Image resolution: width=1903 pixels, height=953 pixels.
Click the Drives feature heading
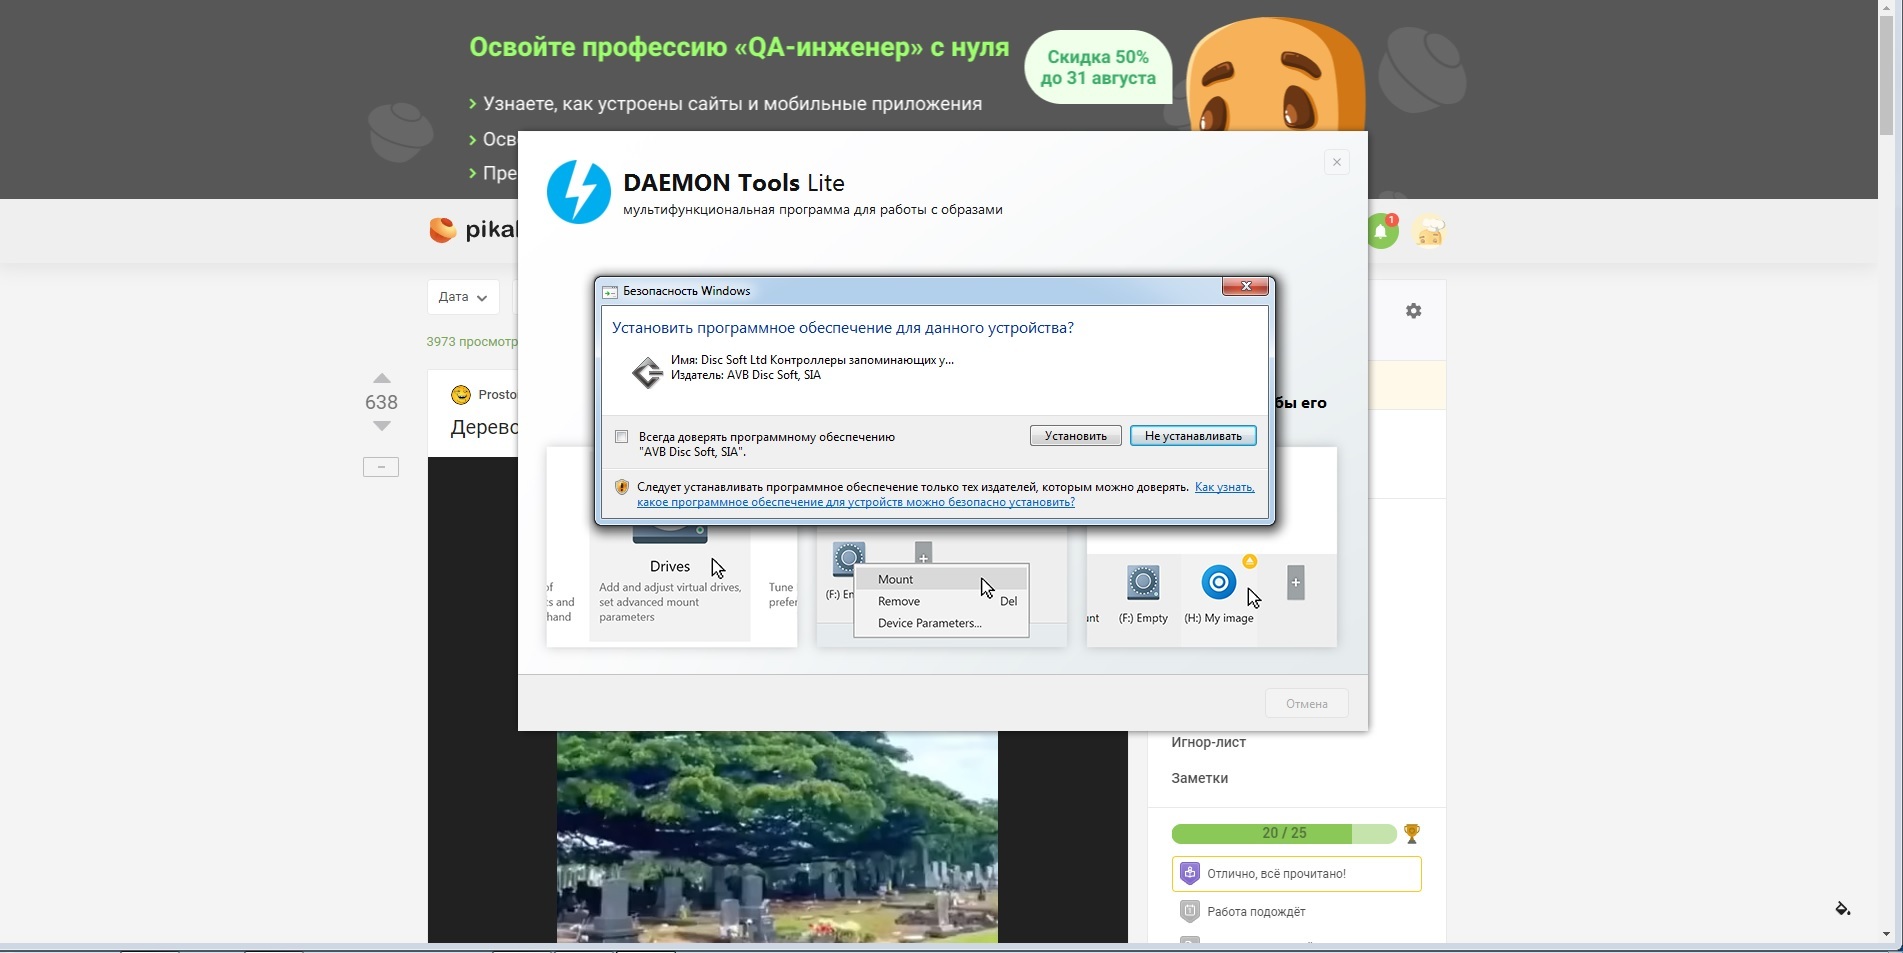pos(669,566)
